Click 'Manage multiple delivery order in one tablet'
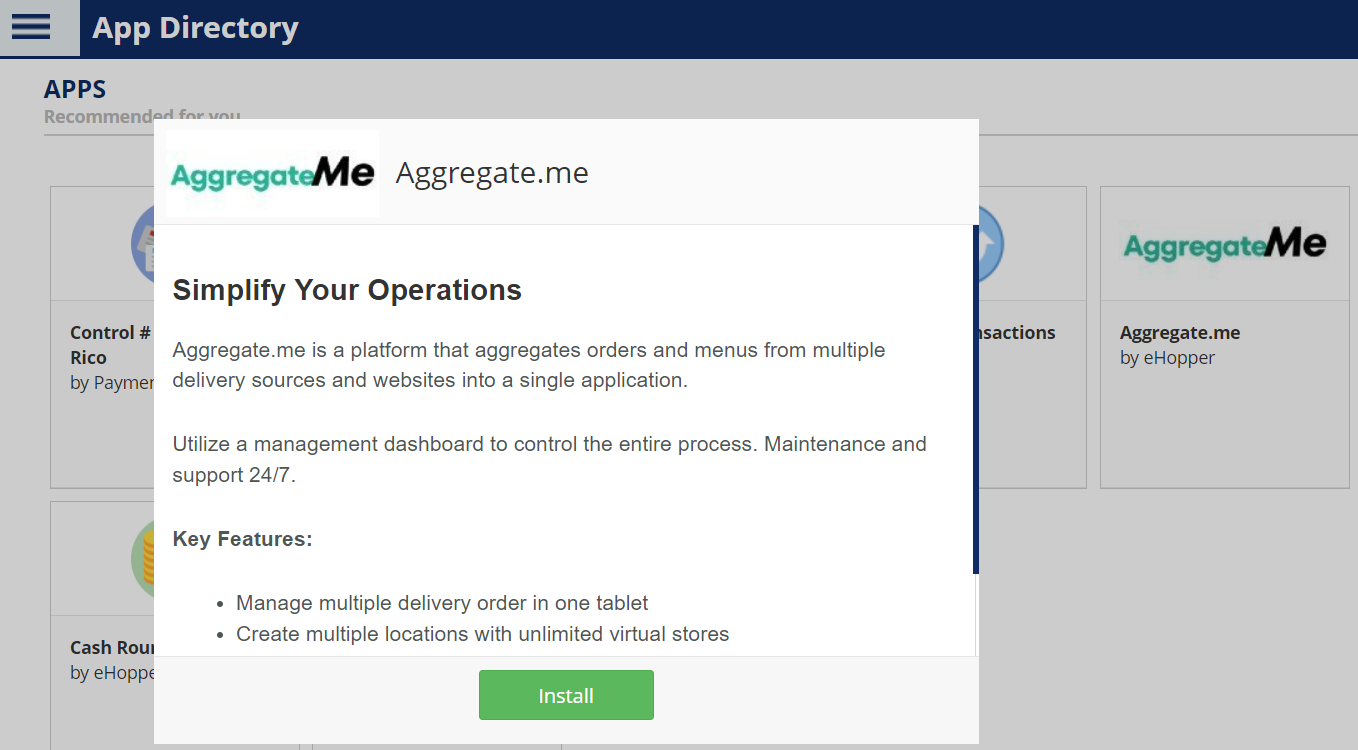Viewport: 1358px width, 750px height. [442, 603]
